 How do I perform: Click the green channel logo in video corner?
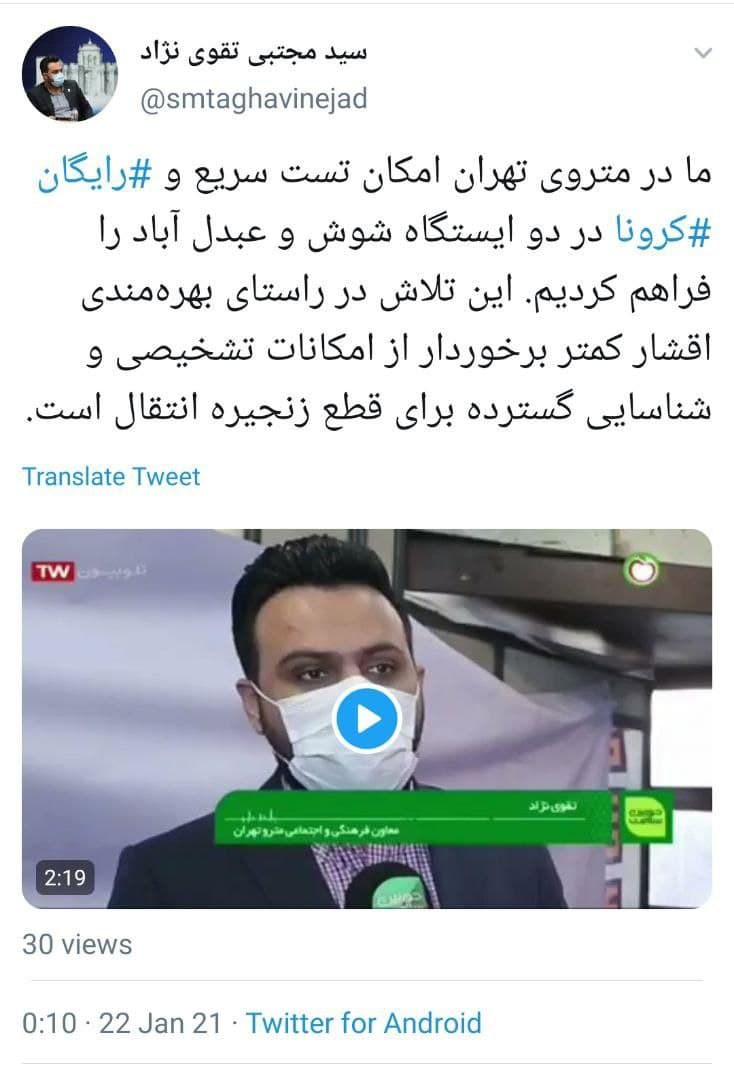tap(641, 569)
